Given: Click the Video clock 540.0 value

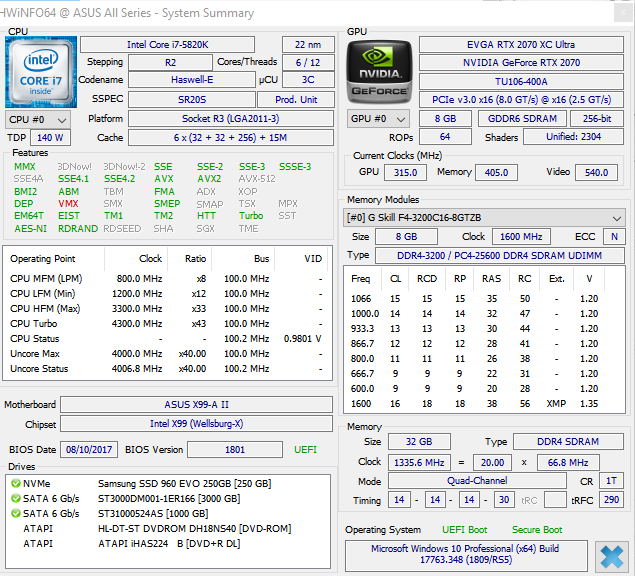Looking at the screenshot, I should click(x=596, y=173).
